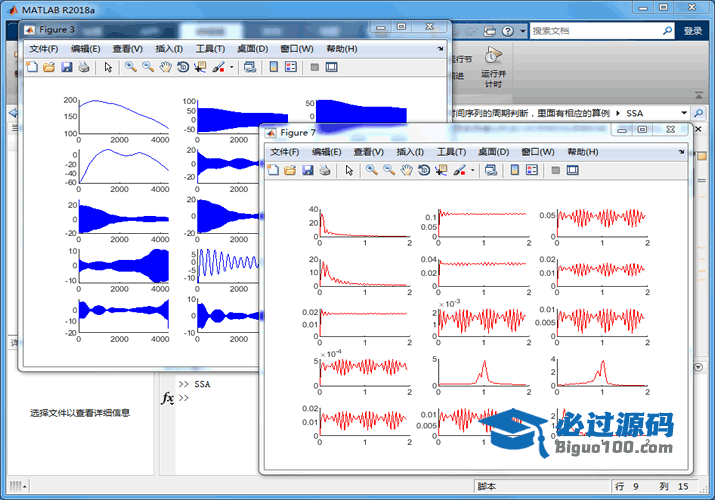The image size is (715, 500).
Task: Toggle Hide Plot Tools in Figure 7
Action: click(555, 170)
